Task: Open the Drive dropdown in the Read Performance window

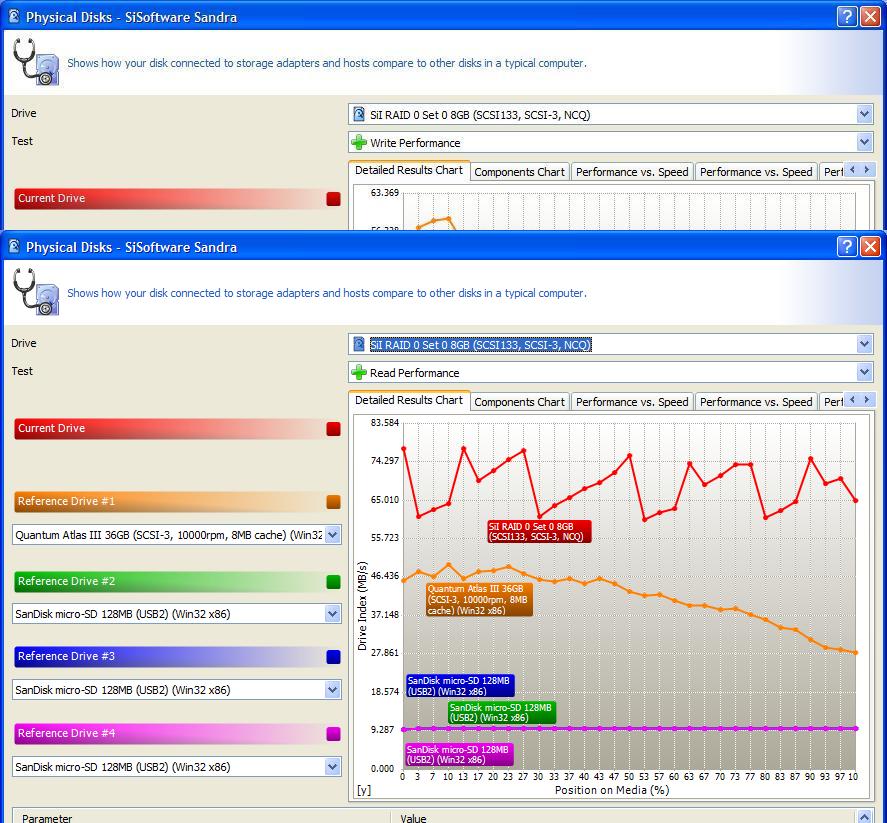Action: (x=864, y=344)
